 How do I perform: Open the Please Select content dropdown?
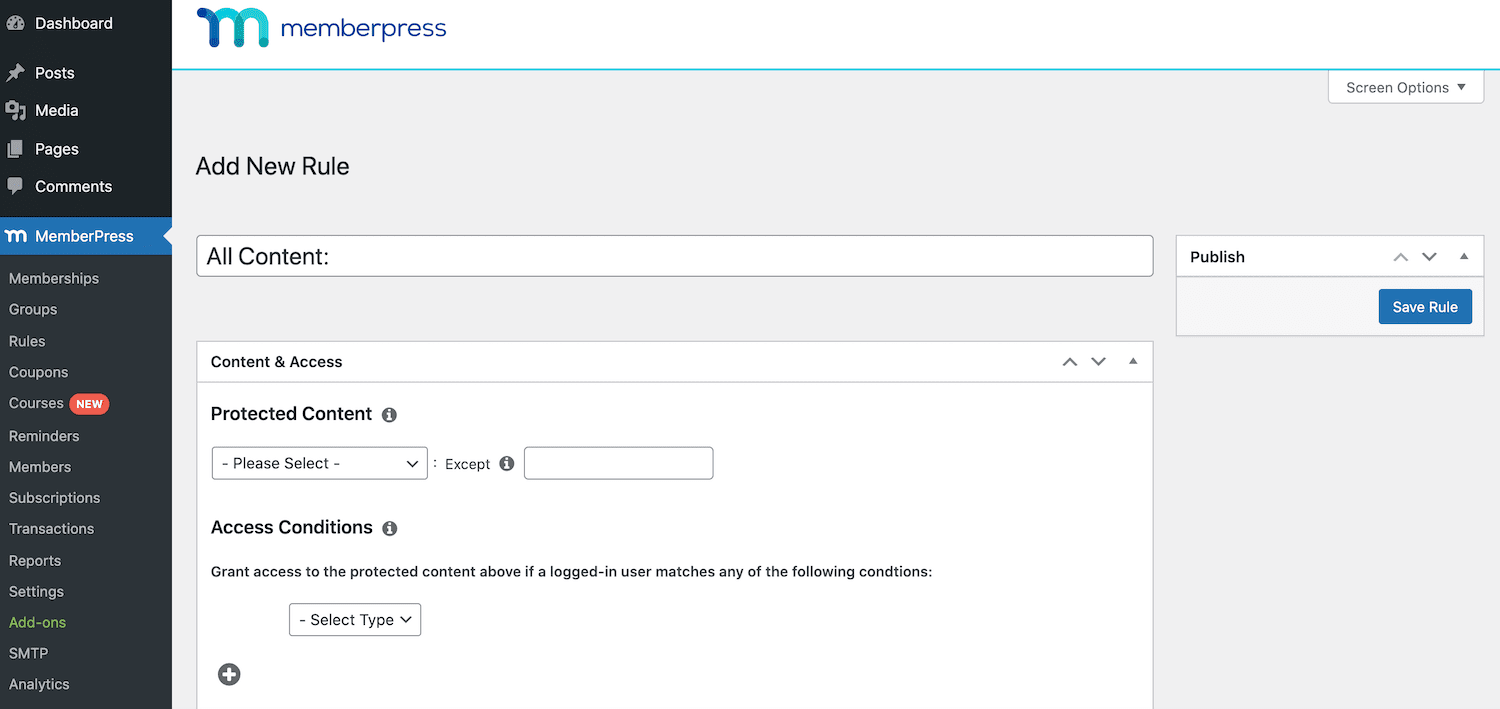[320, 464]
